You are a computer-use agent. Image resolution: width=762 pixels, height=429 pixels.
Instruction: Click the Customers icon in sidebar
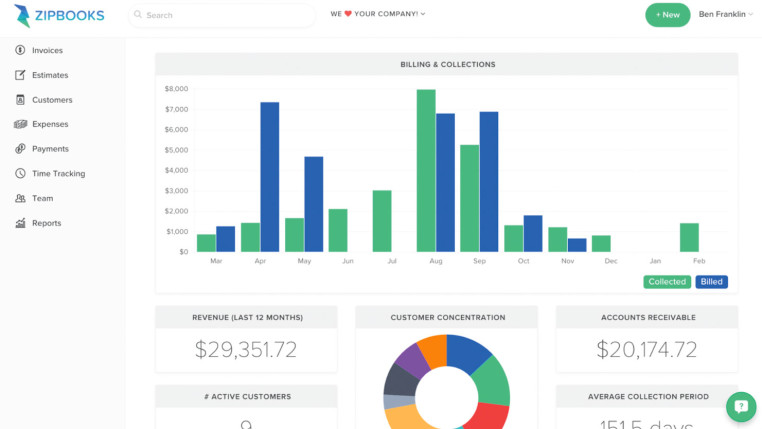click(20, 100)
